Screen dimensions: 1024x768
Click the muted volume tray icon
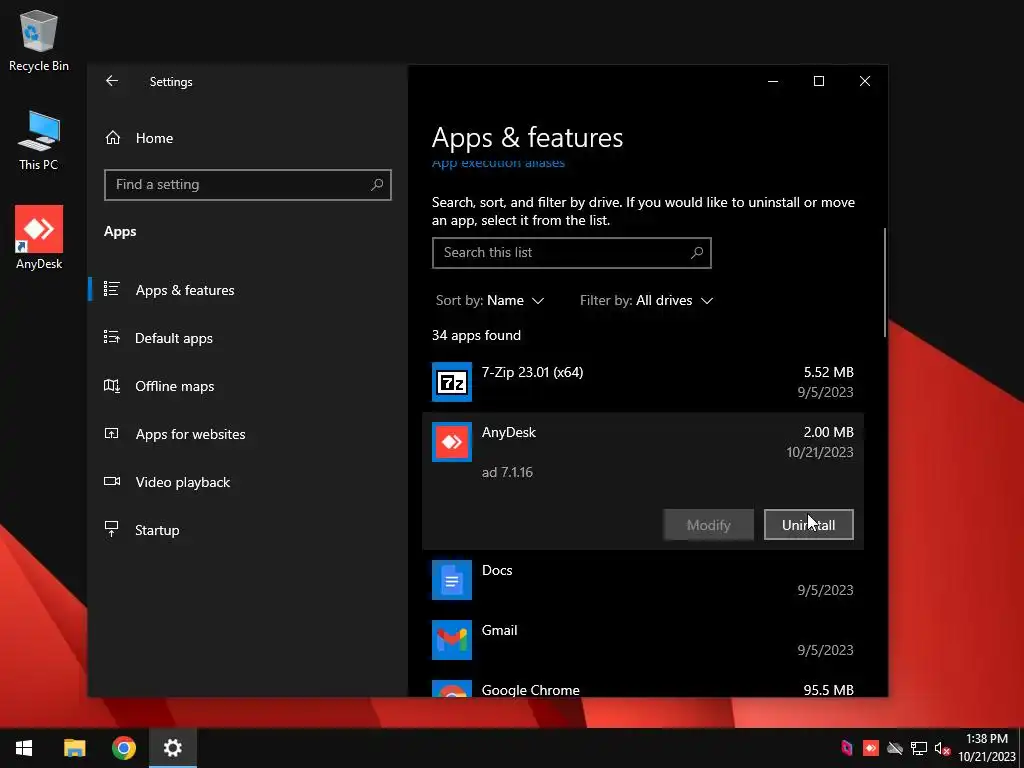coord(942,748)
